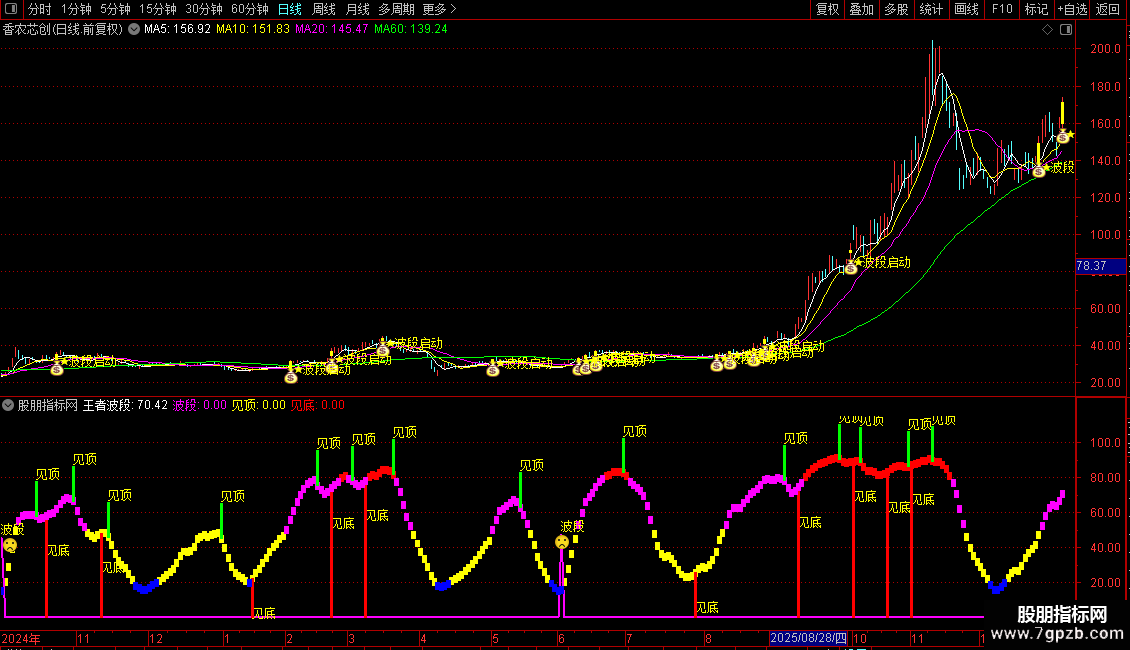Viewport: 1130px width, 650px height.
Task: Click the sad face icon at the indicator's left edge
Action: point(9,545)
